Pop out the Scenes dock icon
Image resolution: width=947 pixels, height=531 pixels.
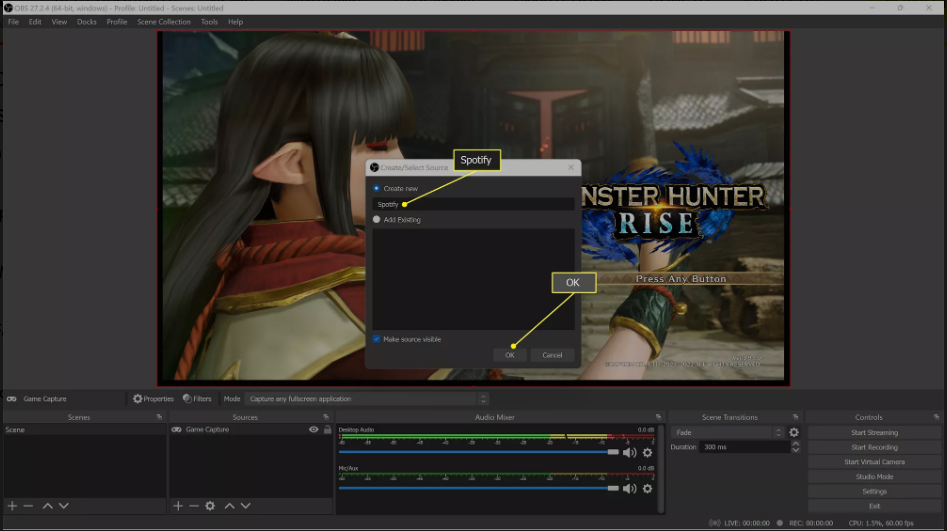(159, 417)
